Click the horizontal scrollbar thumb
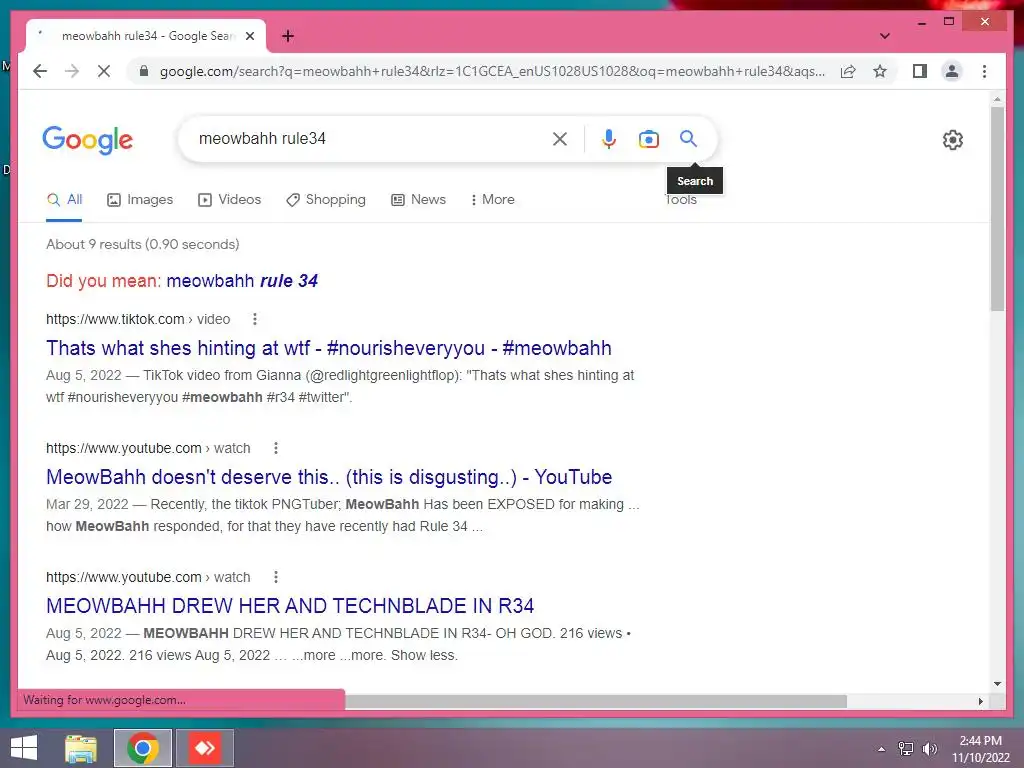The width and height of the screenshot is (1024, 768). pyautogui.click(x=596, y=701)
